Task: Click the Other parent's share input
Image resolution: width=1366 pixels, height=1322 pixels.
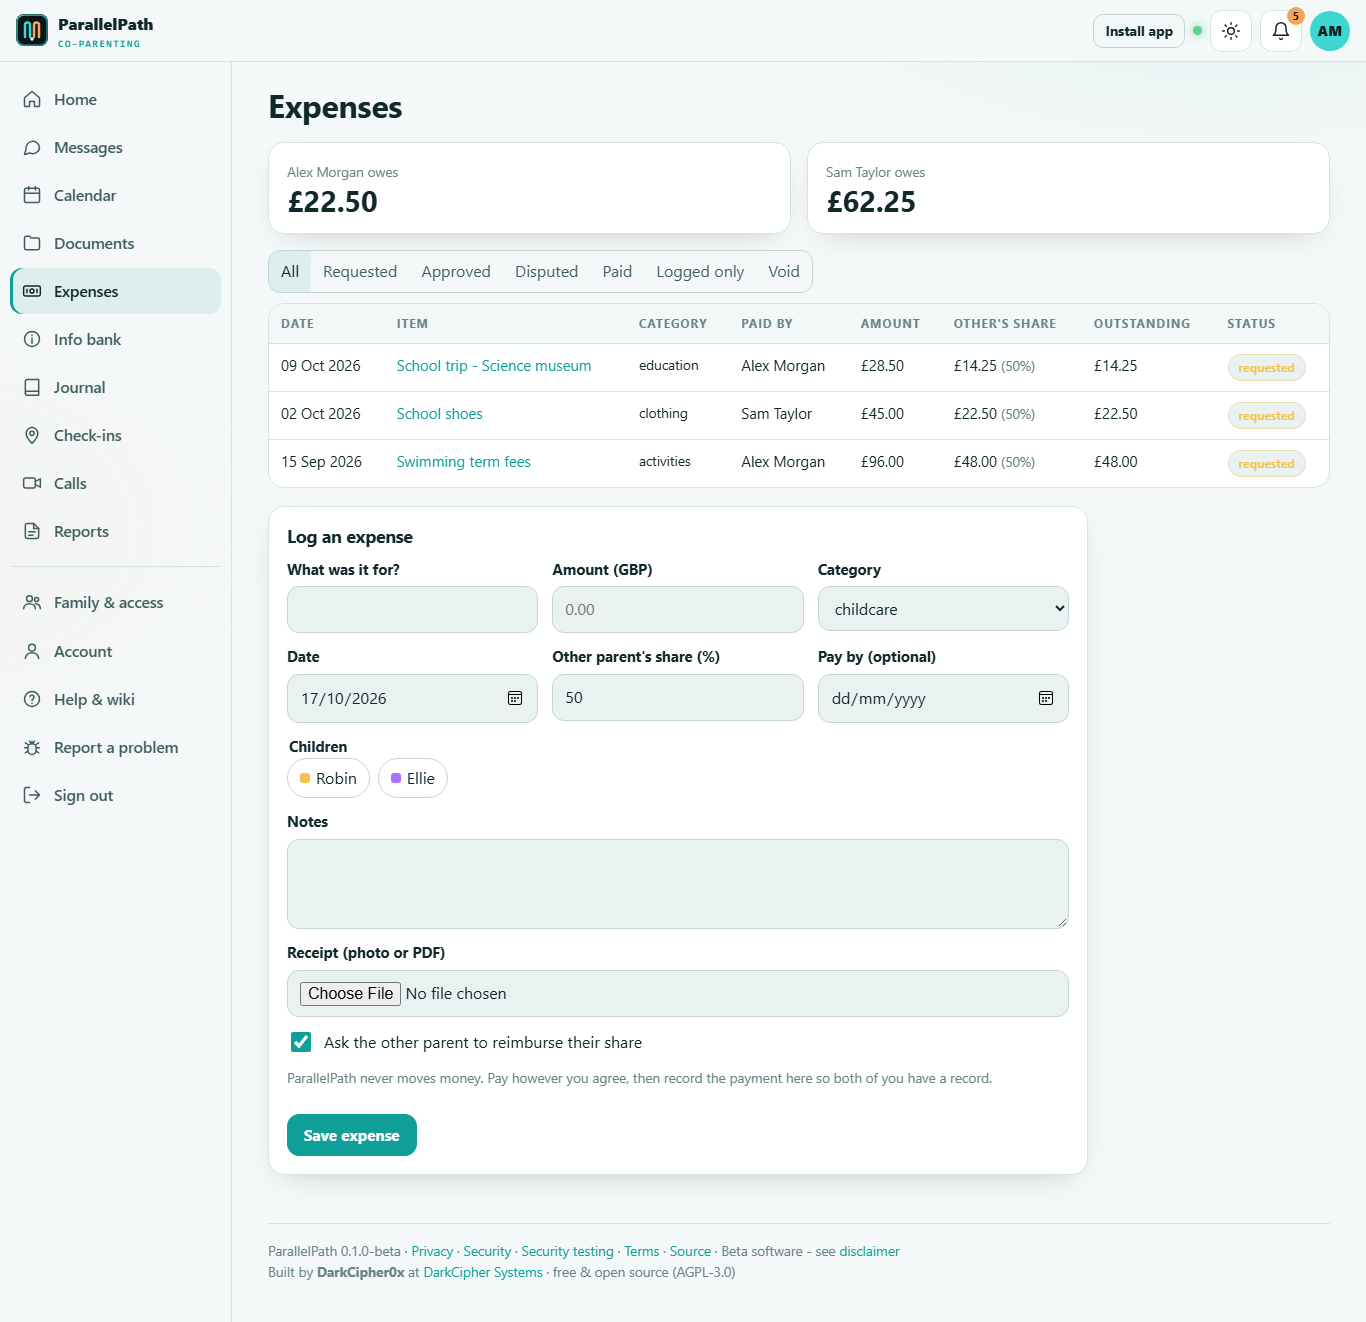Action: tap(678, 698)
